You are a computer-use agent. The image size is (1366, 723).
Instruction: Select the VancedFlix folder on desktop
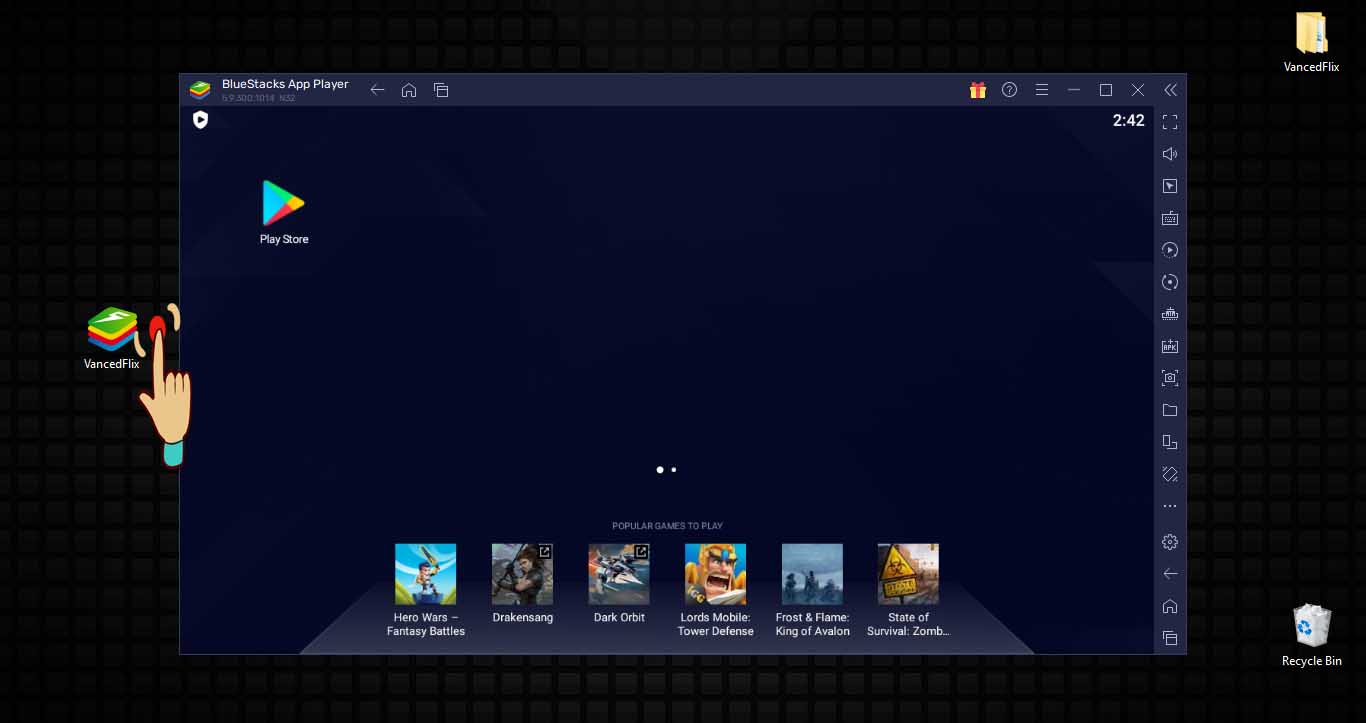click(x=1311, y=42)
